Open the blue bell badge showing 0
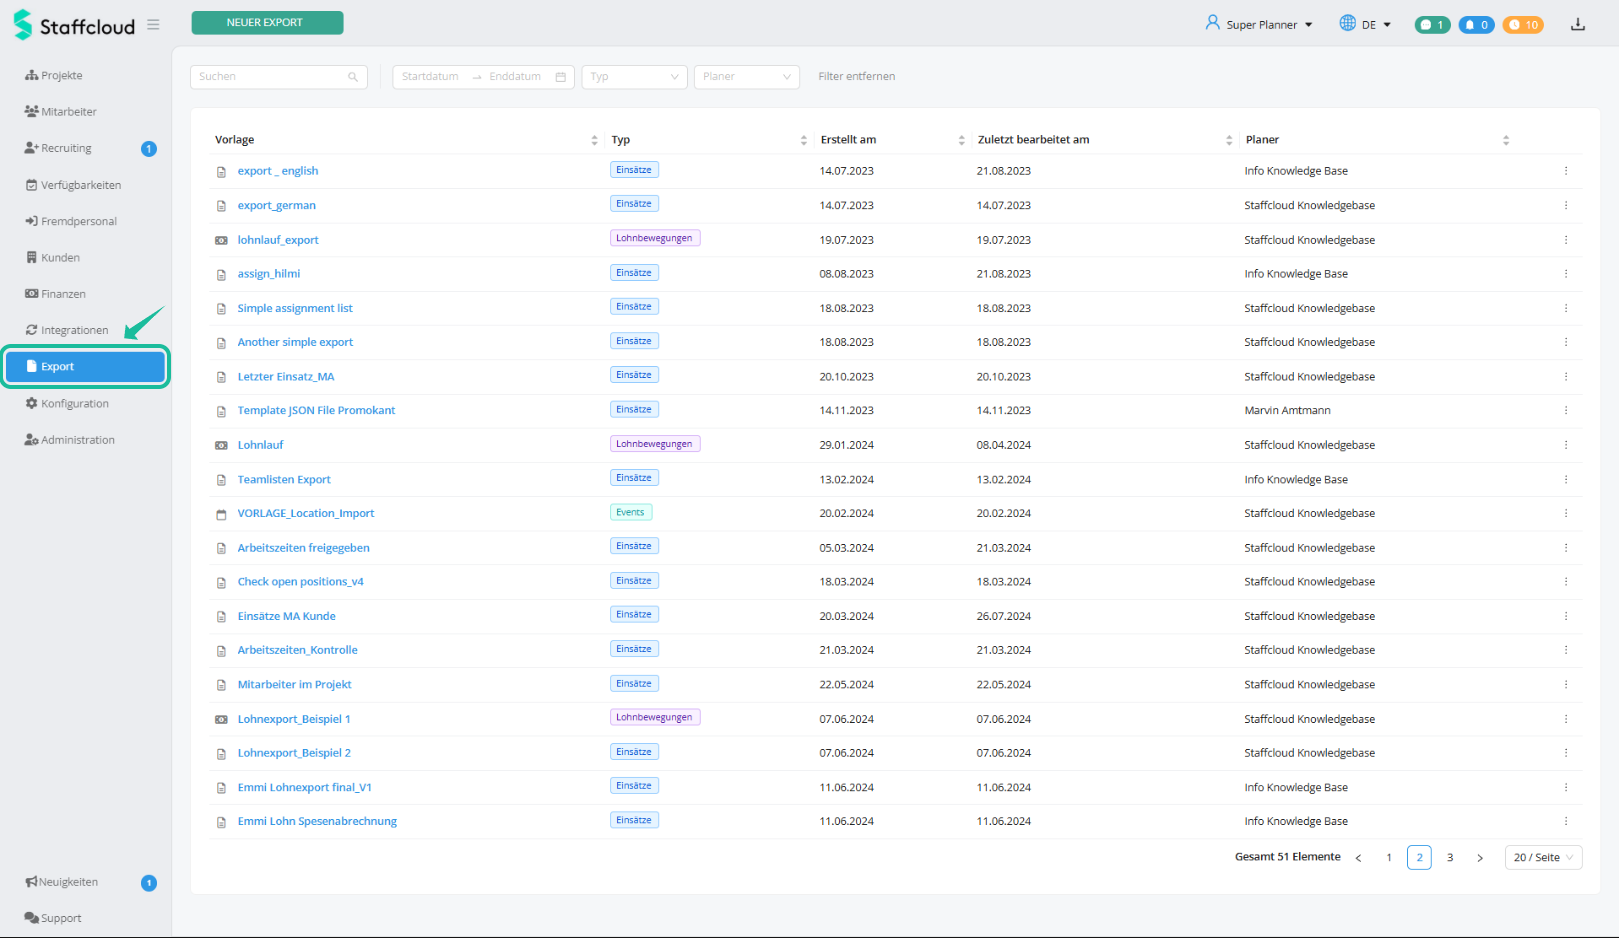Image resolution: width=1619 pixels, height=938 pixels. pyautogui.click(x=1476, y=25)
